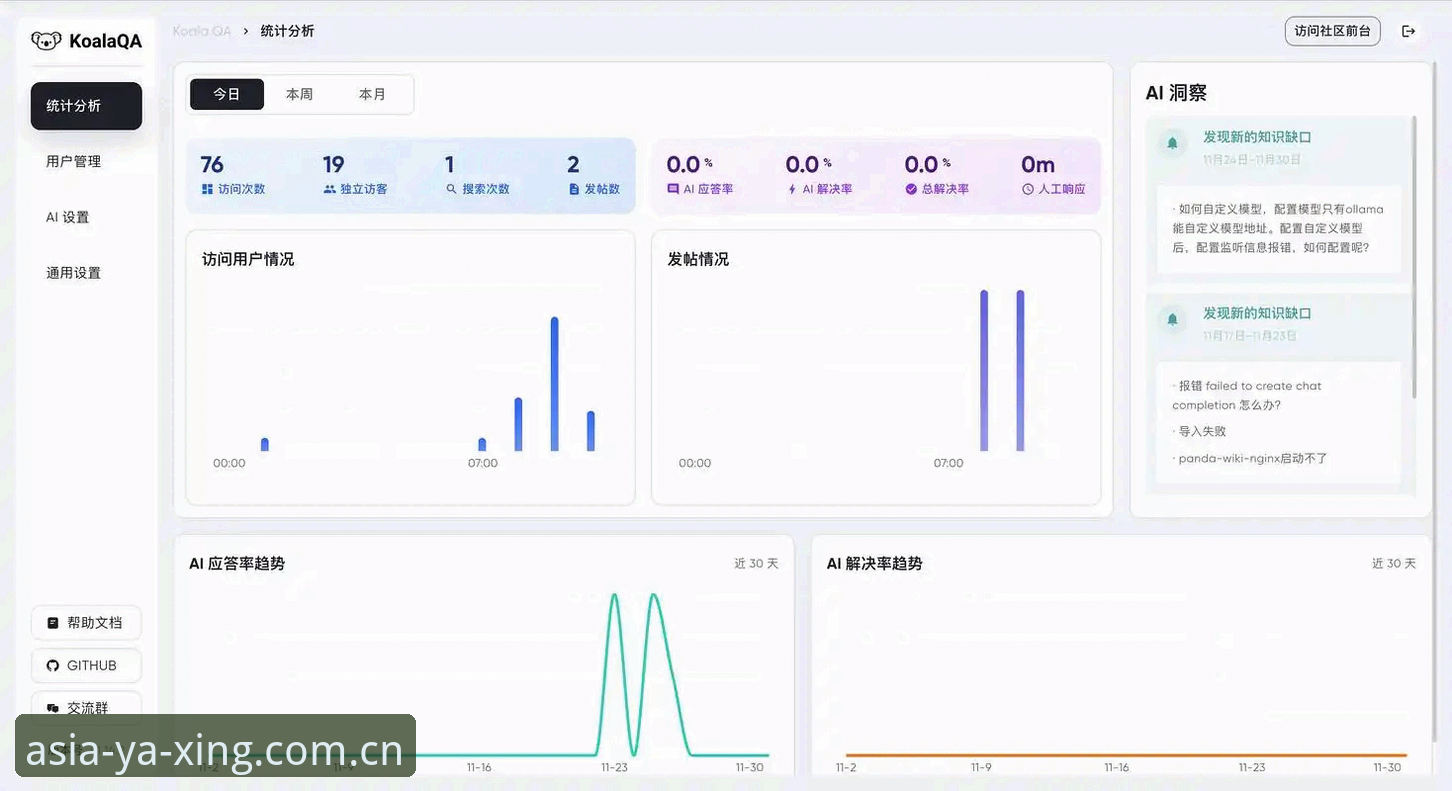The height and width of the screenshot is (791, 1452).
Task: Click the 发帖情况 chart title
Action: [698, 259]
